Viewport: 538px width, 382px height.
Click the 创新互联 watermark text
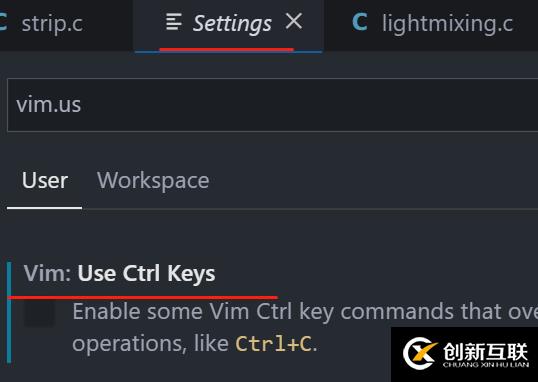pos(486,351)
